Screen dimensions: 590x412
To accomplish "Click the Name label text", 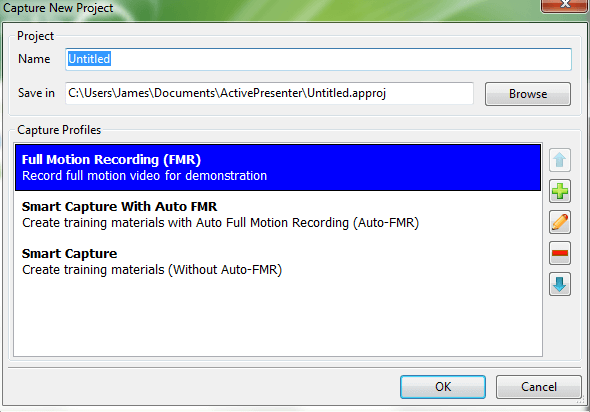I will [x=34, y=59].
